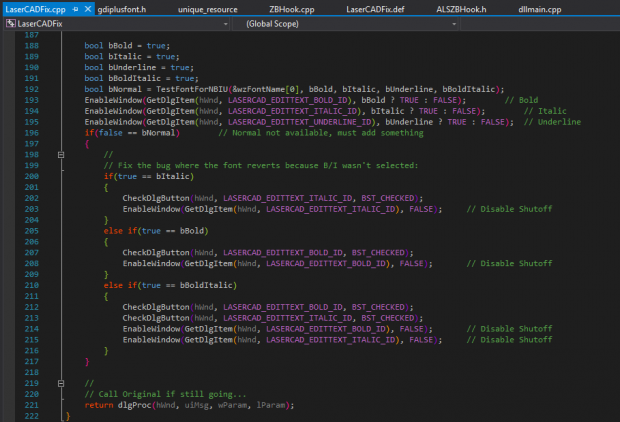Click 'bBoldItalic' in else-if on line 210
Screen dimensions: 620x422
pyautogui.click(x=206, y=285)
